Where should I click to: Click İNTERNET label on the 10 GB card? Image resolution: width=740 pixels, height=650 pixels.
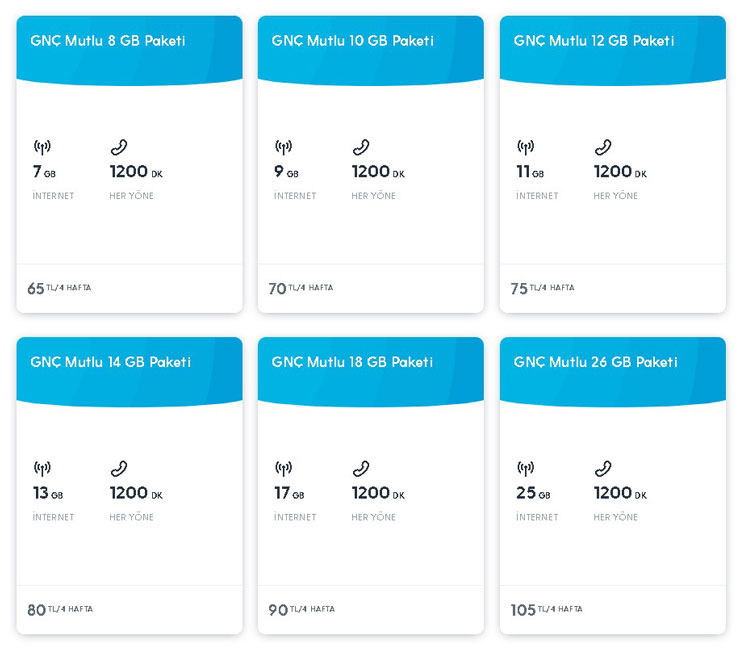pos(295,195)
